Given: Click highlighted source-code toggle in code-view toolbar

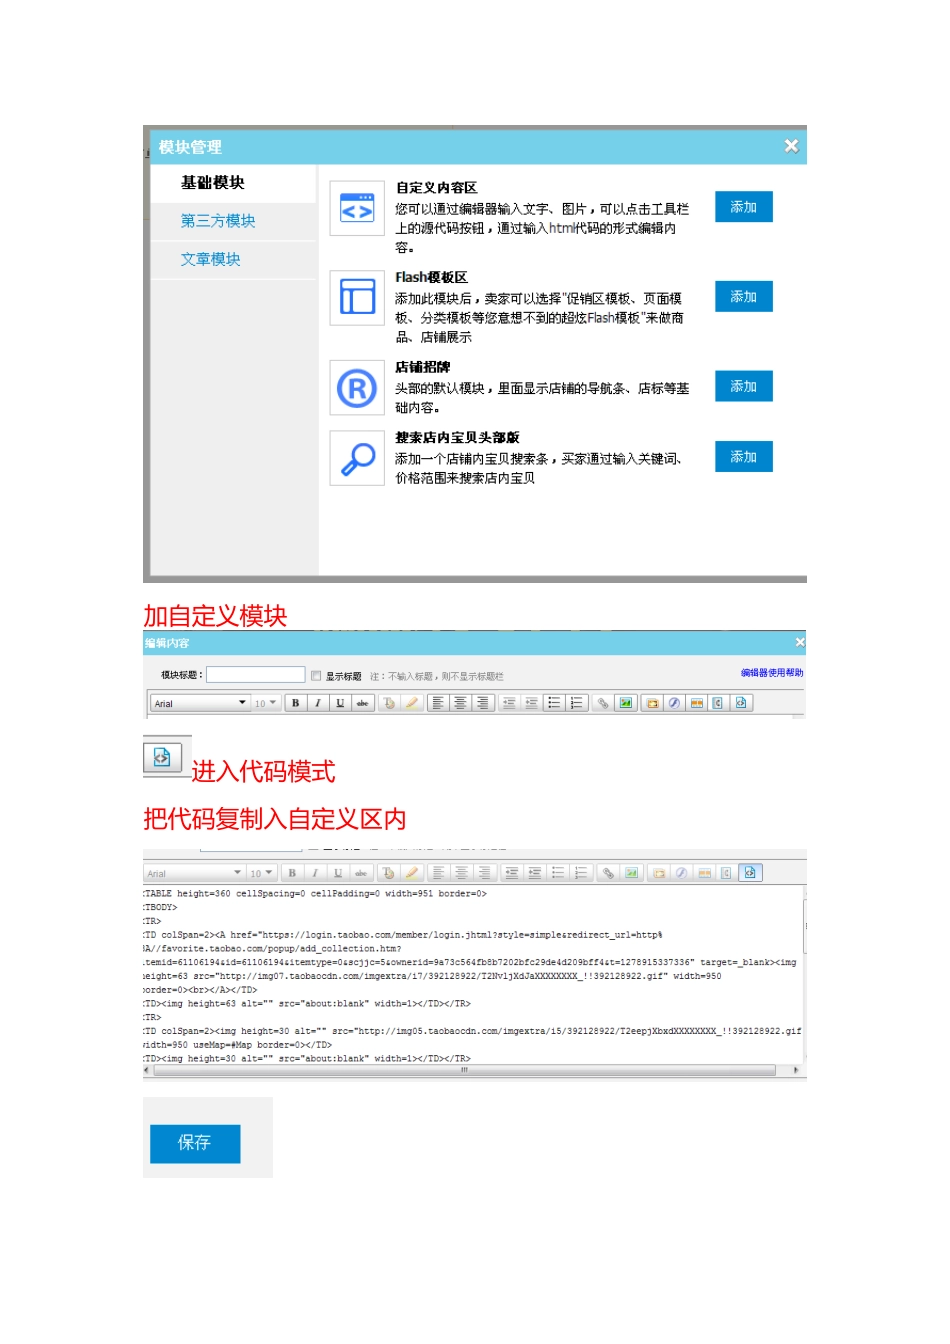Looking at the screenshot, I should pyautogui.click(x=749, y=873).
